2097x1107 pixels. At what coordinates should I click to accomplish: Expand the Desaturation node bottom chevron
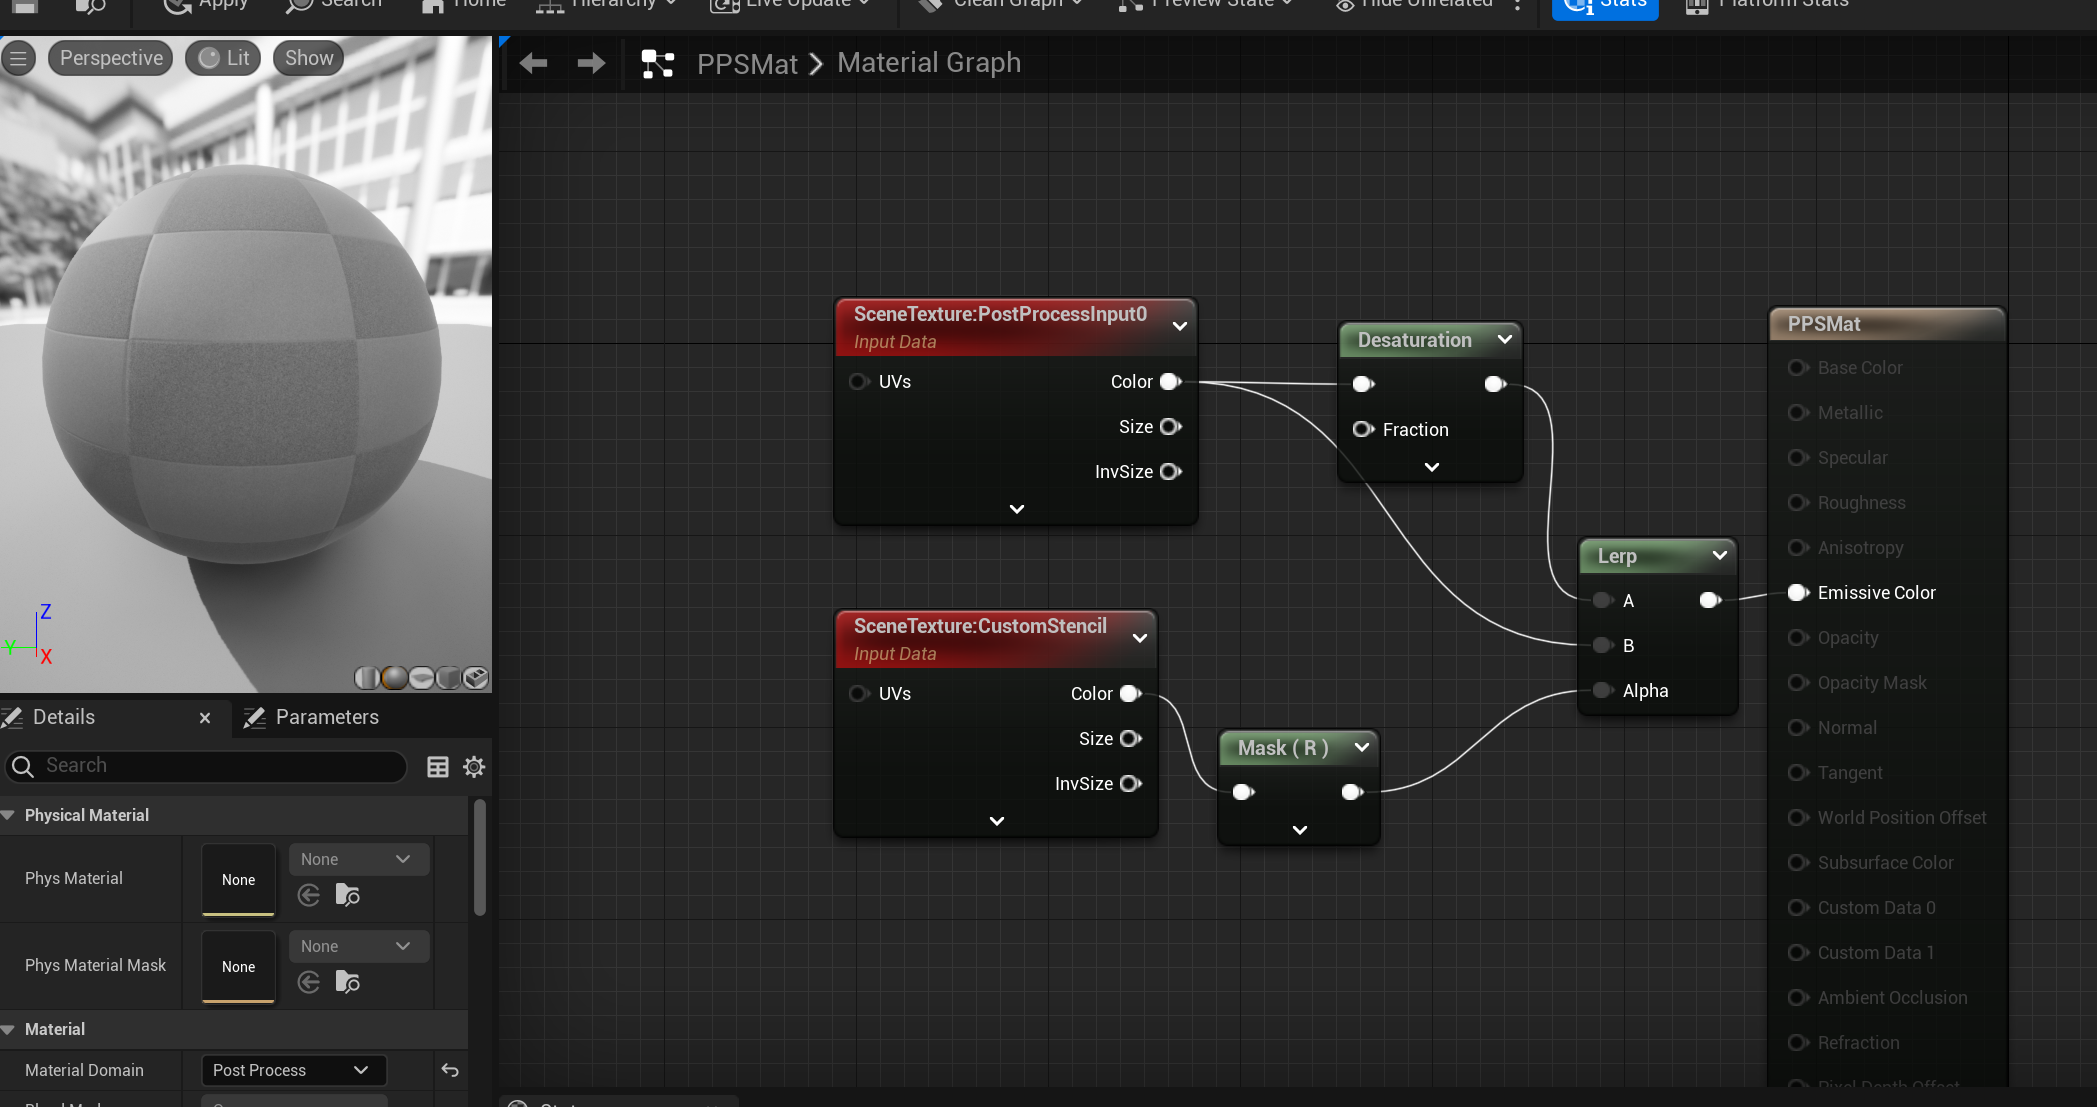tap(1431, 467)
